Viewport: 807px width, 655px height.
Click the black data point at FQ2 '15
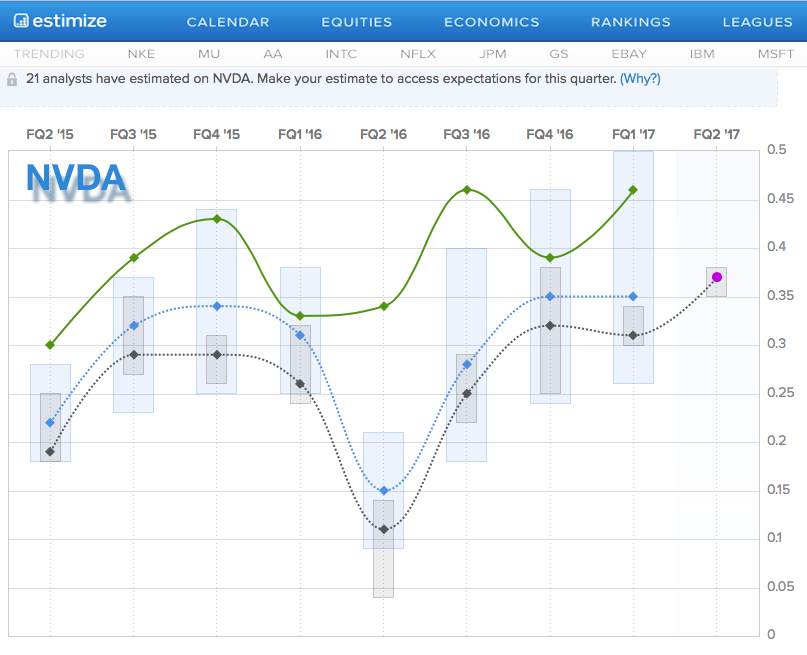50,452
